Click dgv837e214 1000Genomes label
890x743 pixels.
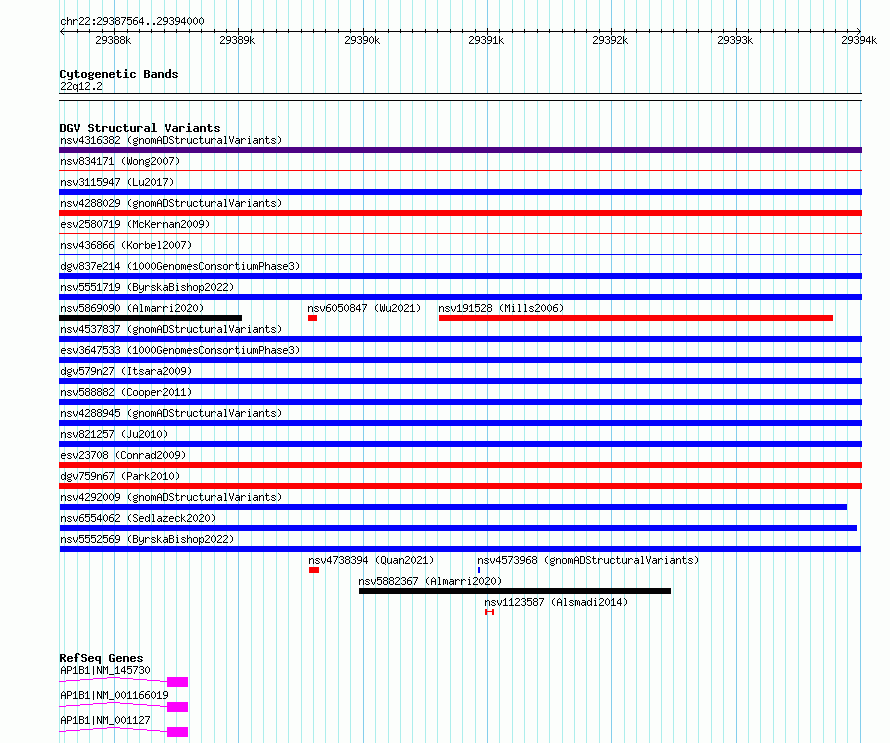(180, 266)
